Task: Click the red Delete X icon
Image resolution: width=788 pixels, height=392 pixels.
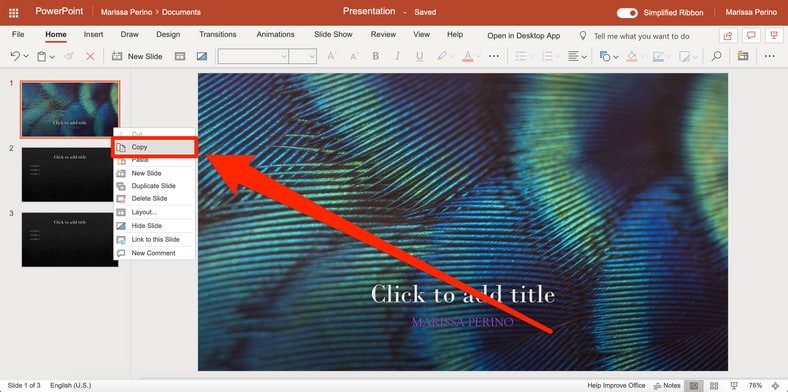Action: pyautogui.click(x=90, y=56)
